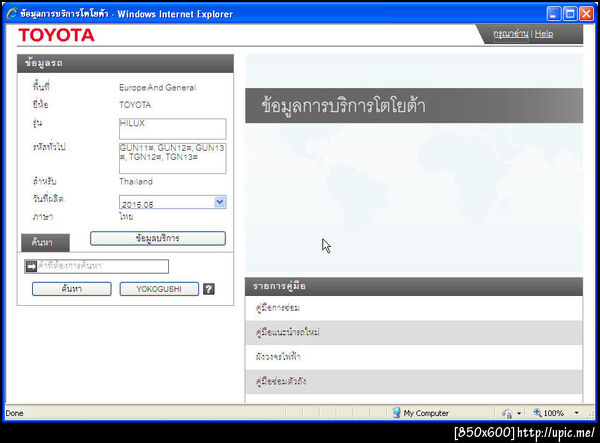Click the Done status bar text
The image size is (600, 443).
coord(15,413)
